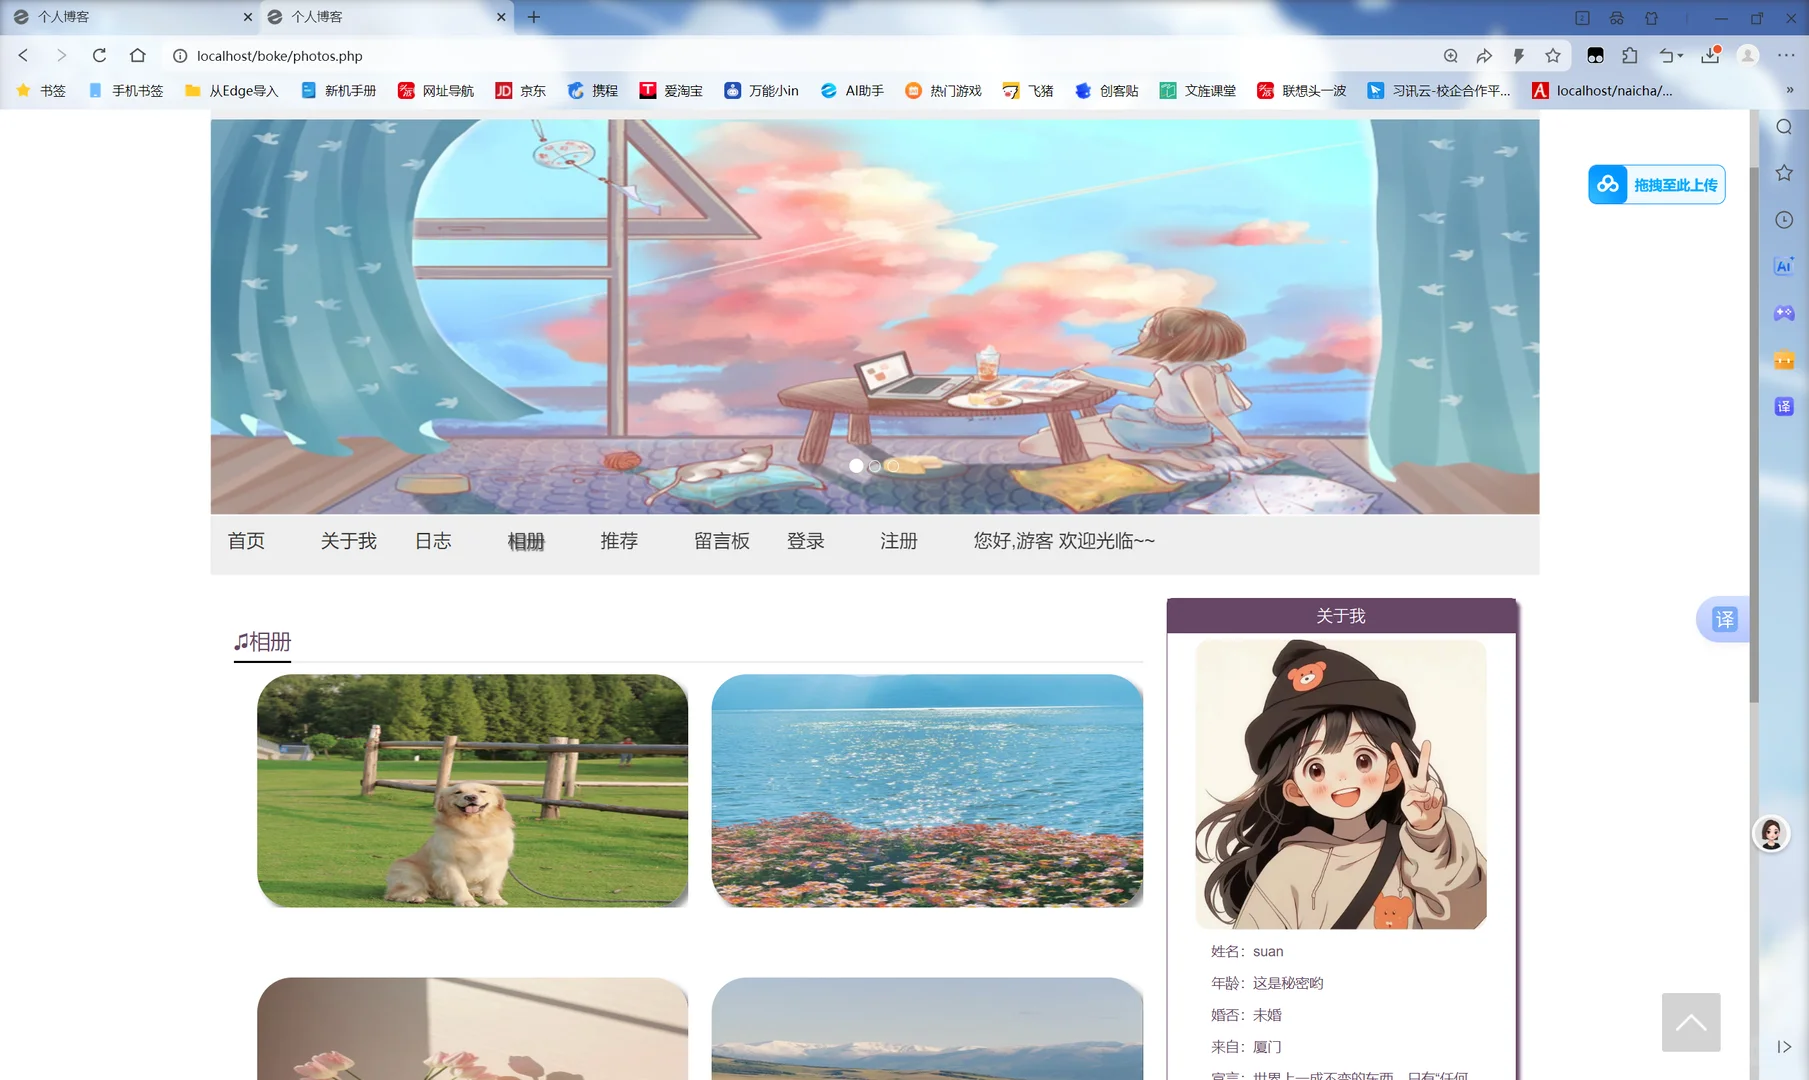Viewport: 1809px width, 1080px height.
Task: Open the golden retriever photo thumbnail
Action: (x=472, y=790)
